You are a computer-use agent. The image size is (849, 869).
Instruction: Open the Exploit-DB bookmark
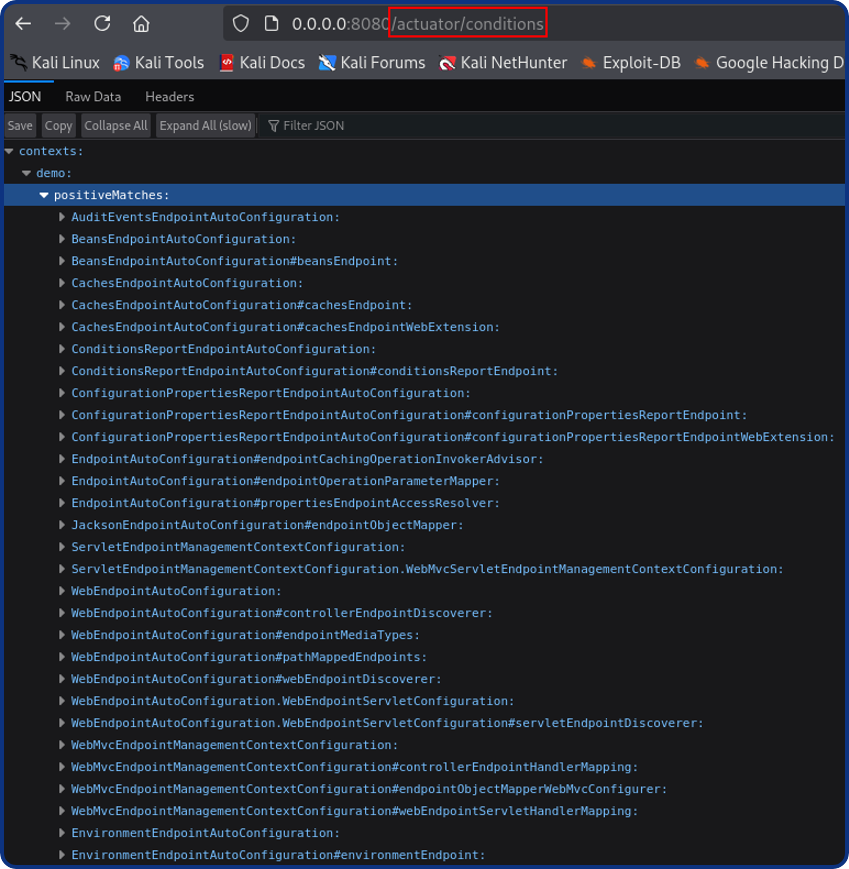tap(643, 62)
